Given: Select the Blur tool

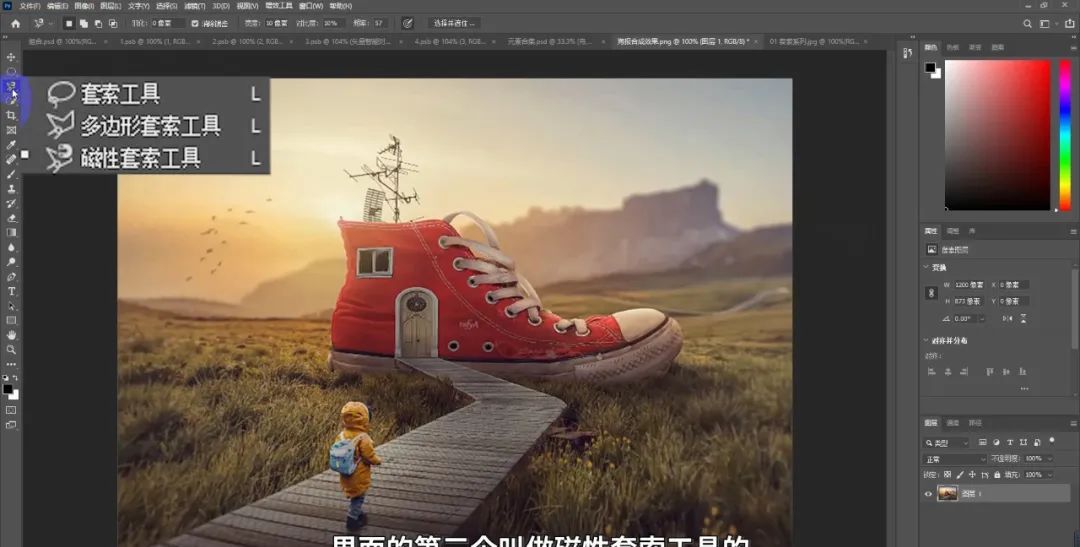Looking at the screenshot, I should (11, 247).
